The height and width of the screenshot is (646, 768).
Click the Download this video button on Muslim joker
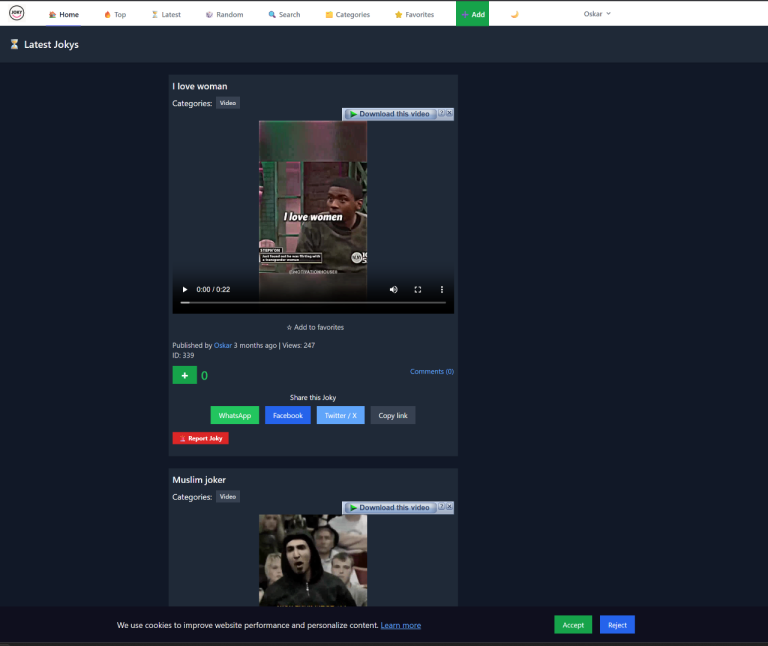(389, 508)
